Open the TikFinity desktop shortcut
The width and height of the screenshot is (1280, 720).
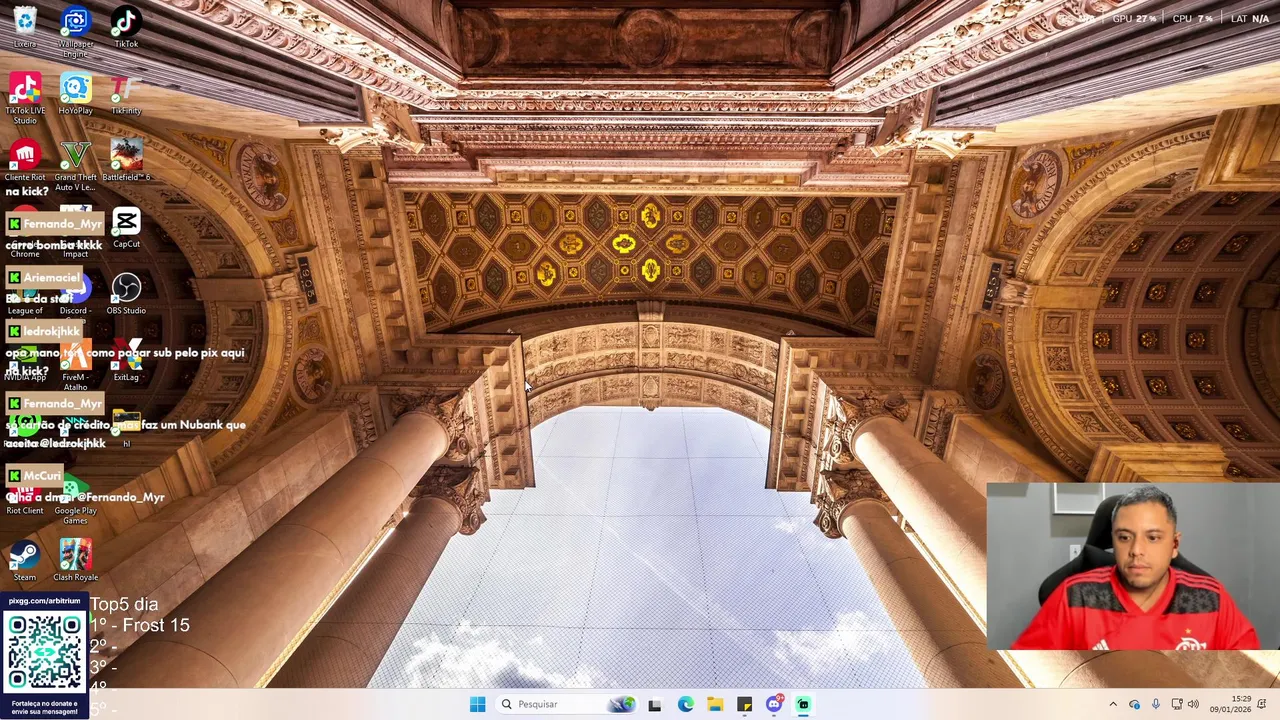click(x=126, y=93)
